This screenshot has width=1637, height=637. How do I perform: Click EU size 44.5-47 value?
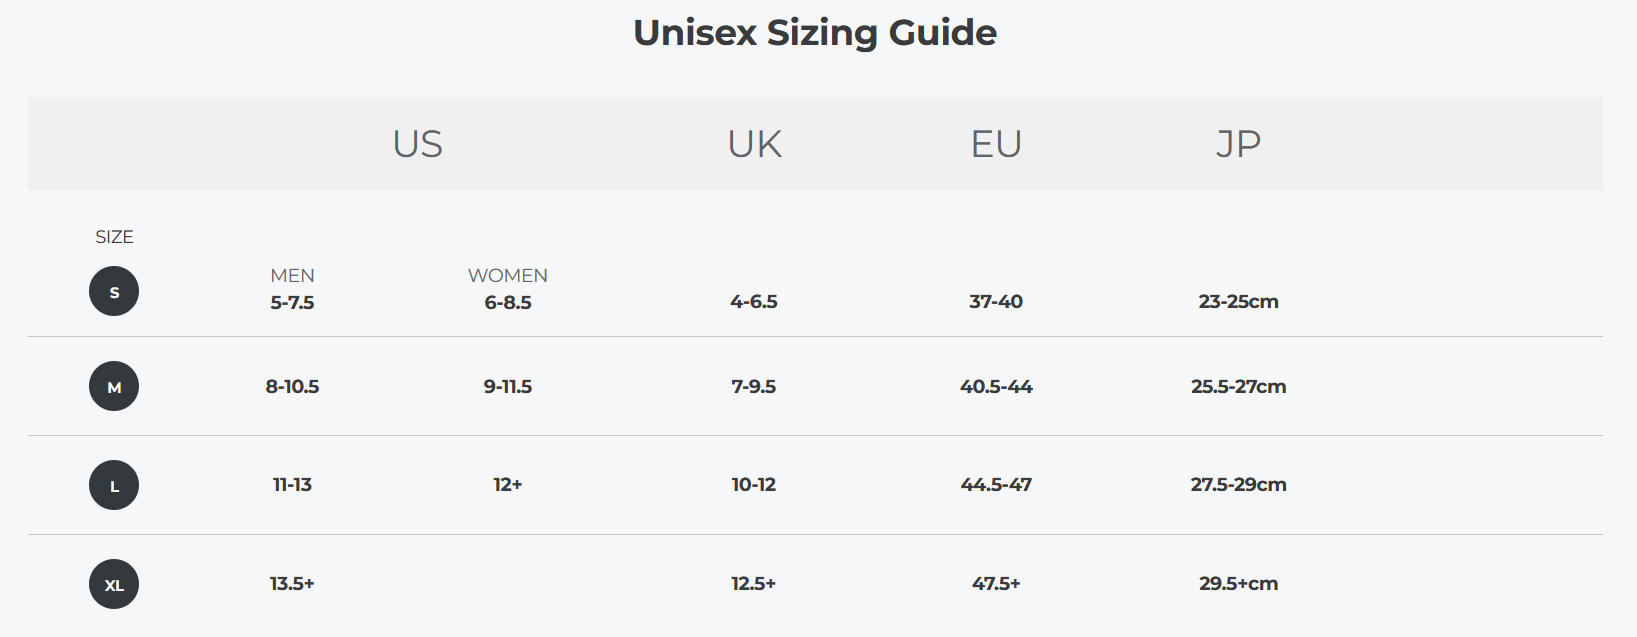(996, 484)
